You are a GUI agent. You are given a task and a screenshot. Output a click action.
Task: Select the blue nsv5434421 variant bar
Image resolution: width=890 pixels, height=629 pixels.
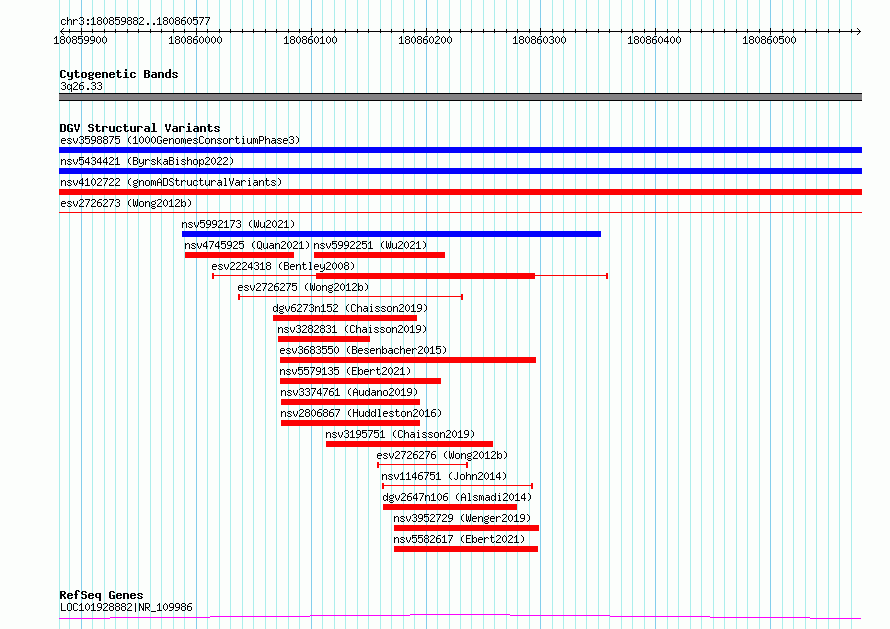(460, 171)
